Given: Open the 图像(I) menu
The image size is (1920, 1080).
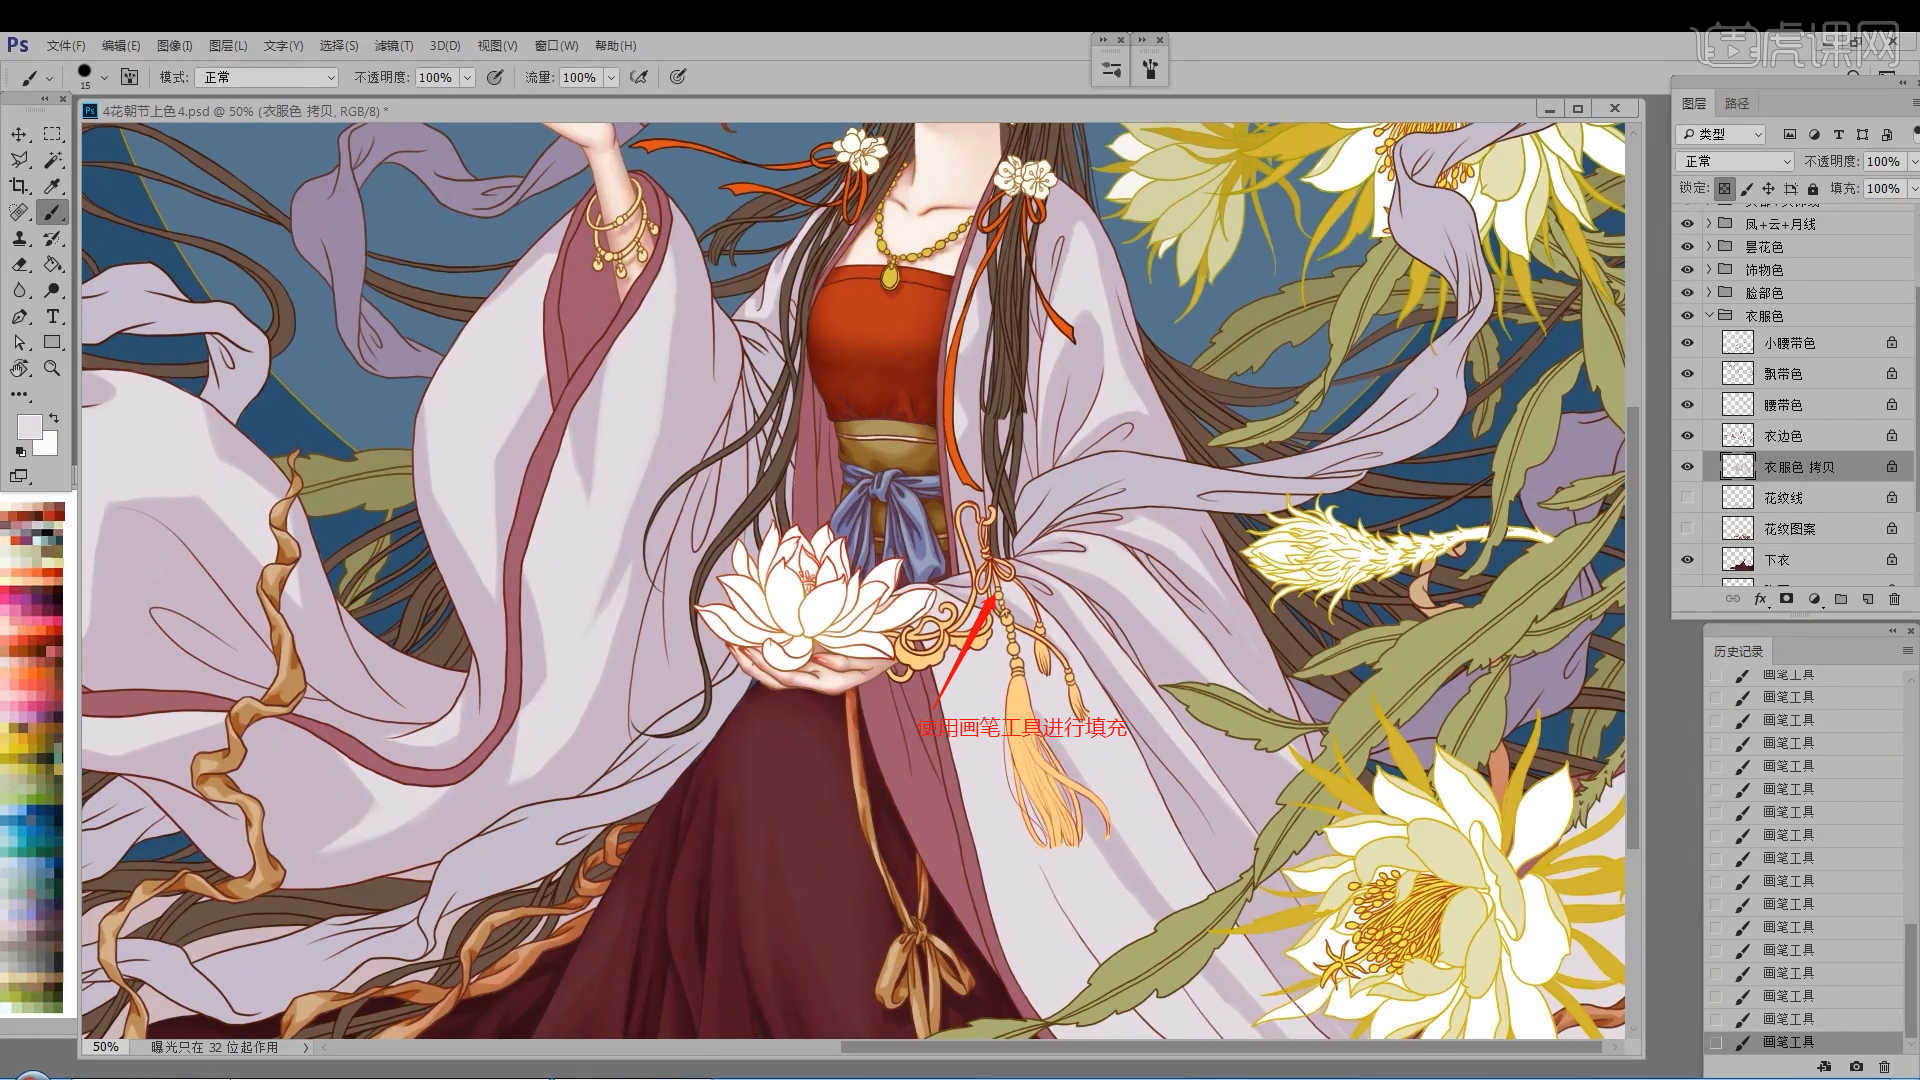Looking at the screenshot, I should click(174, 46).
